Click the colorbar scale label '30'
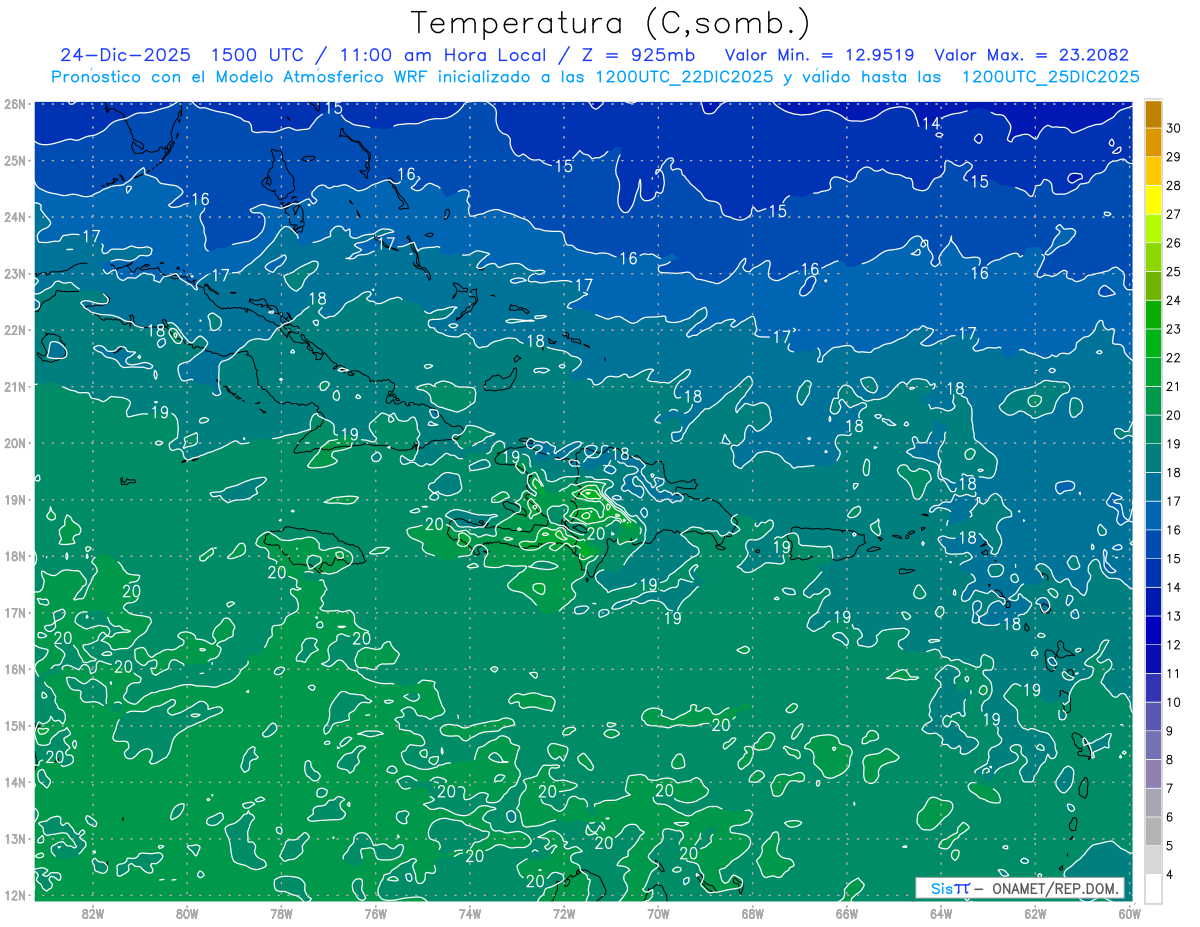 (x=1174, y=128)
